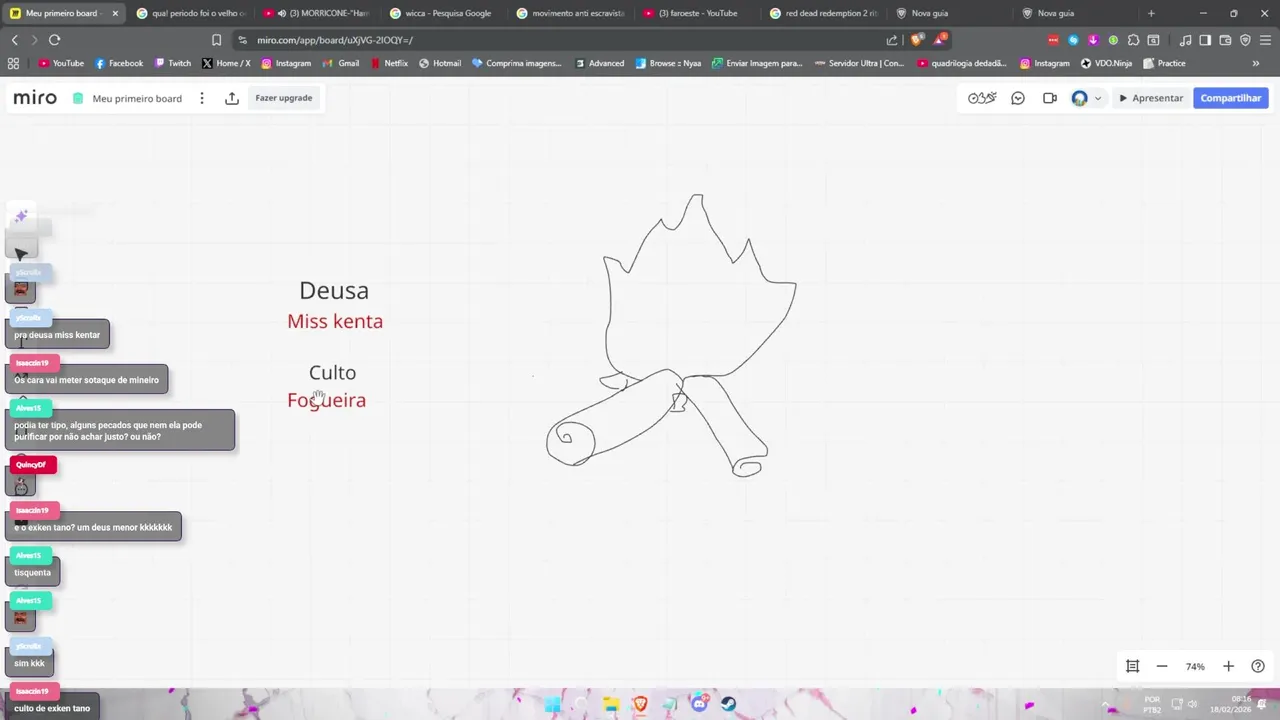Open the YouTube bookmark
The image size is (1280, 720).
coord(61,63)
